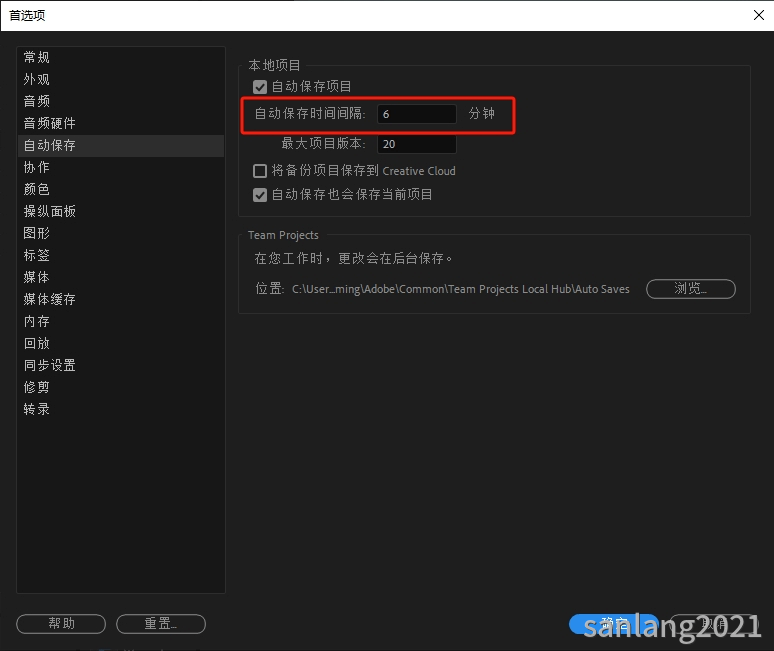774x651 pixels.
Task: Select the 转录 category
Action: (120, 409)
